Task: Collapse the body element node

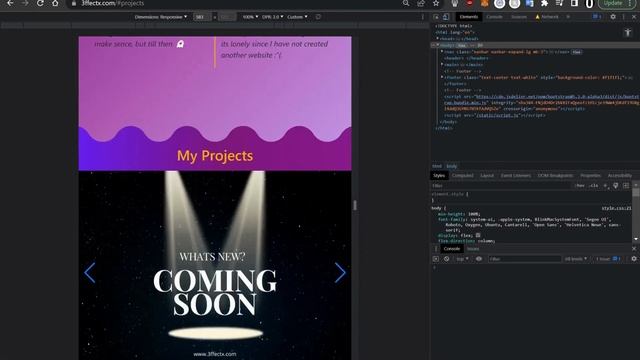Action: pos(438,45)
